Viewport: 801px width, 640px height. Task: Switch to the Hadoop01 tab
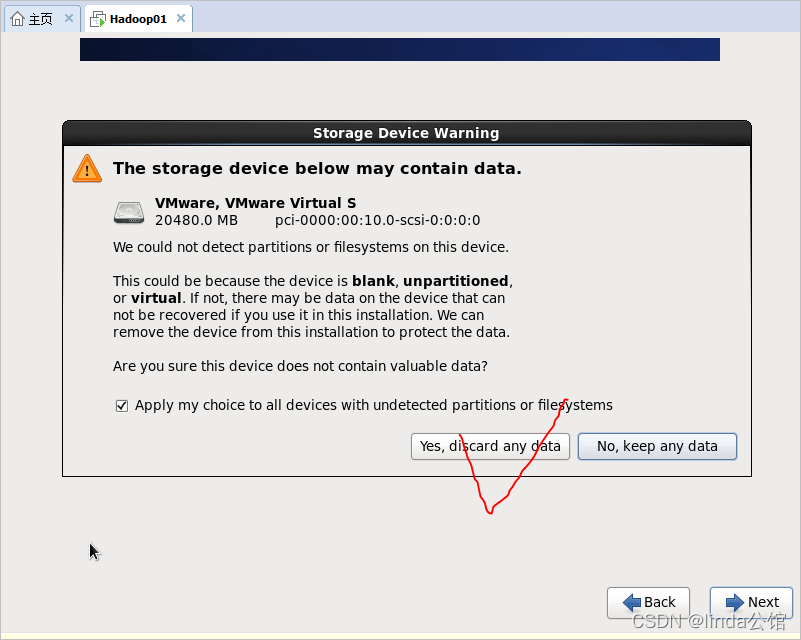click(x=138, y=19)
